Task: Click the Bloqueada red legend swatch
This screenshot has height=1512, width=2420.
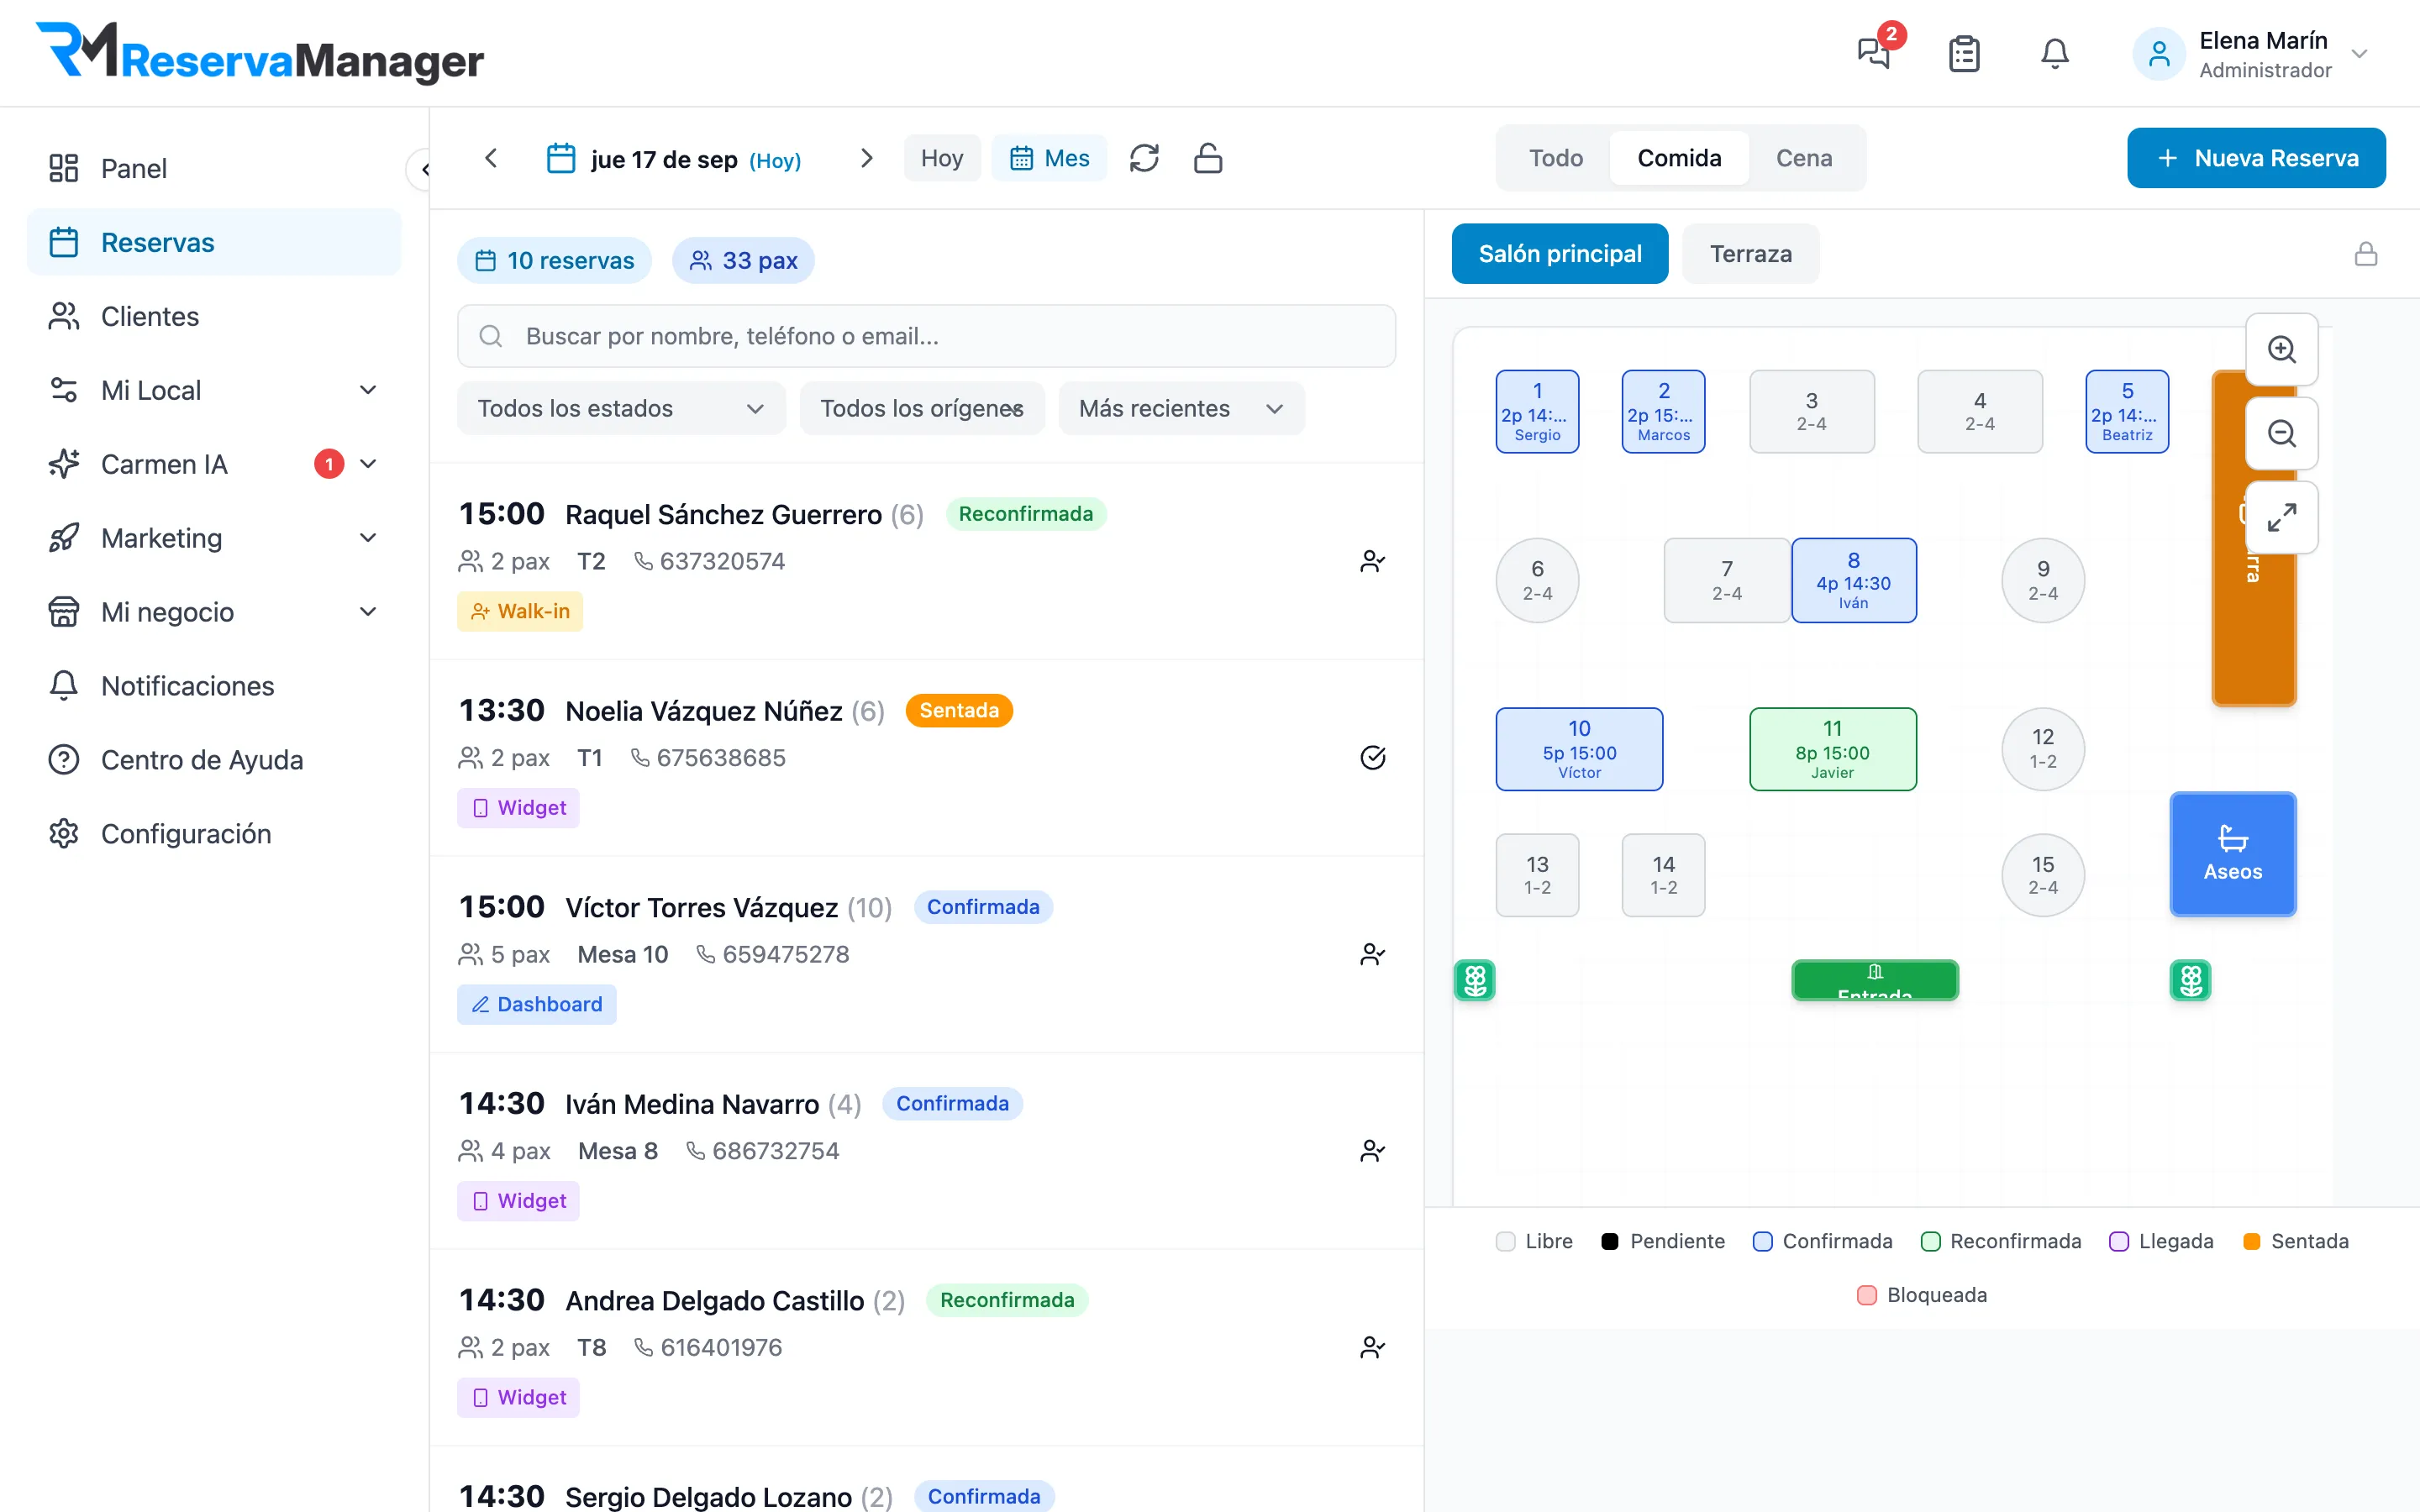Action: pos(1866,1295)
